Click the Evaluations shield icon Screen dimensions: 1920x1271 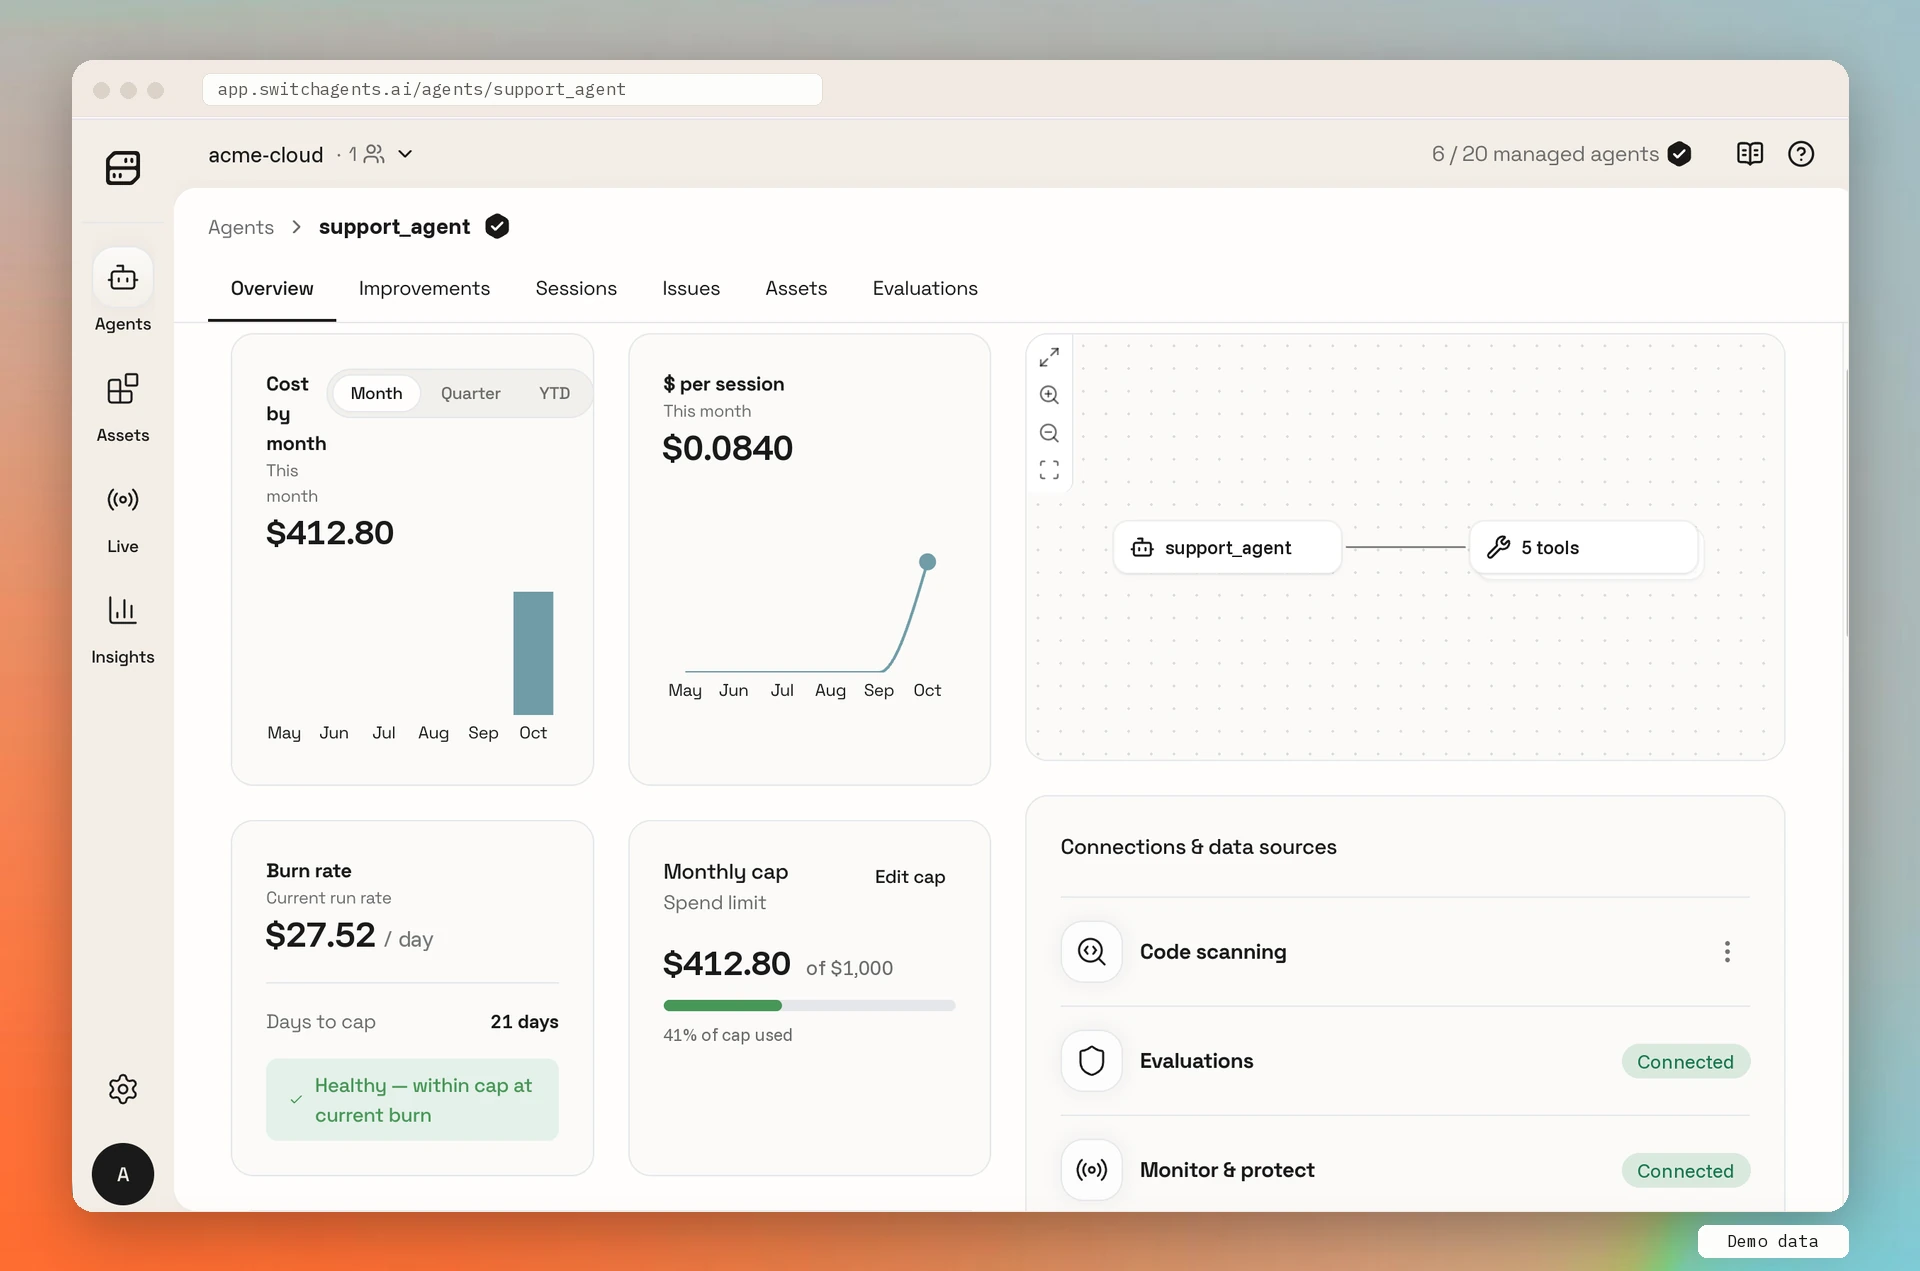(x=1091, y=1061)
